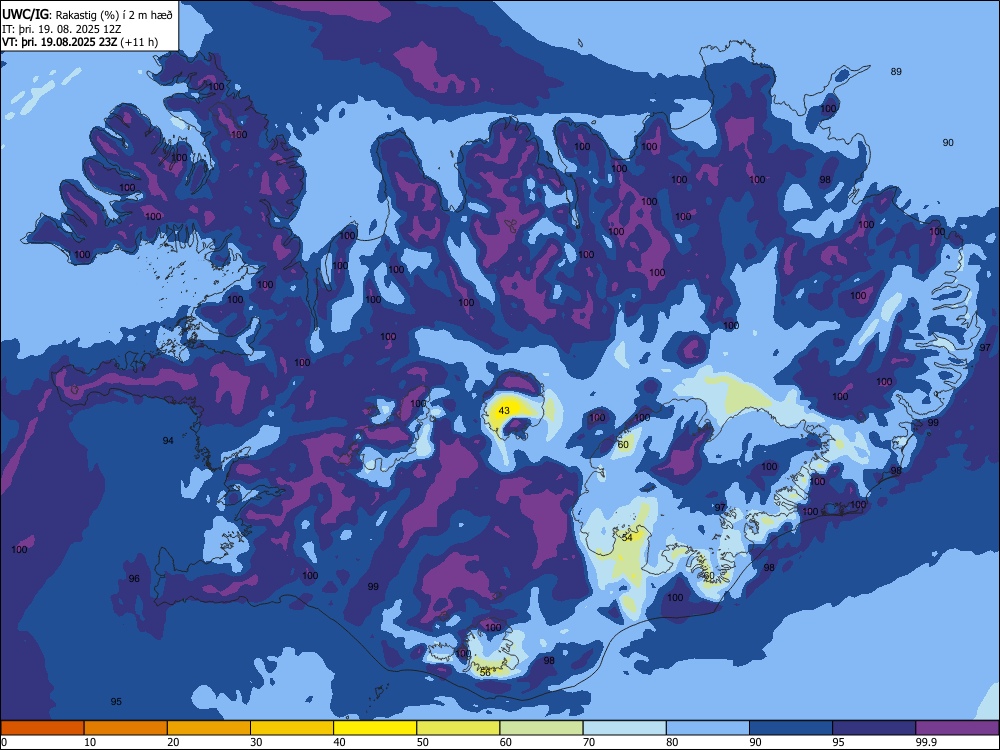Click the '0' legend tick label

(x=4, y=742)
